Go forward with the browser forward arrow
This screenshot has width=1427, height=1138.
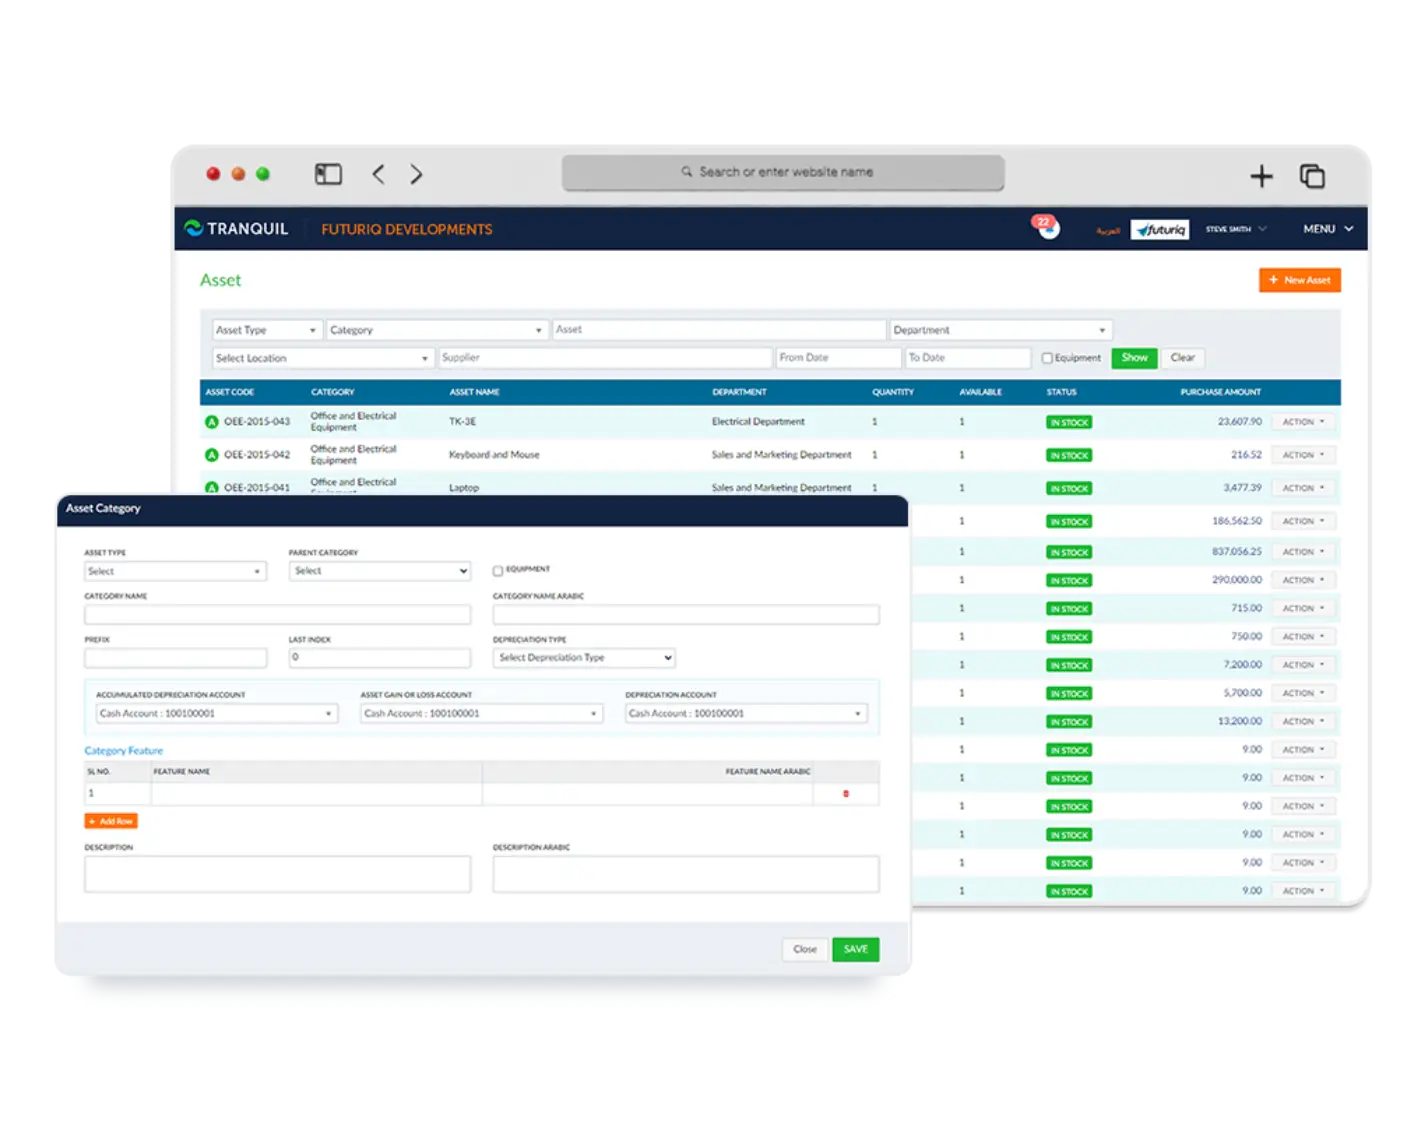coord(416,174)
